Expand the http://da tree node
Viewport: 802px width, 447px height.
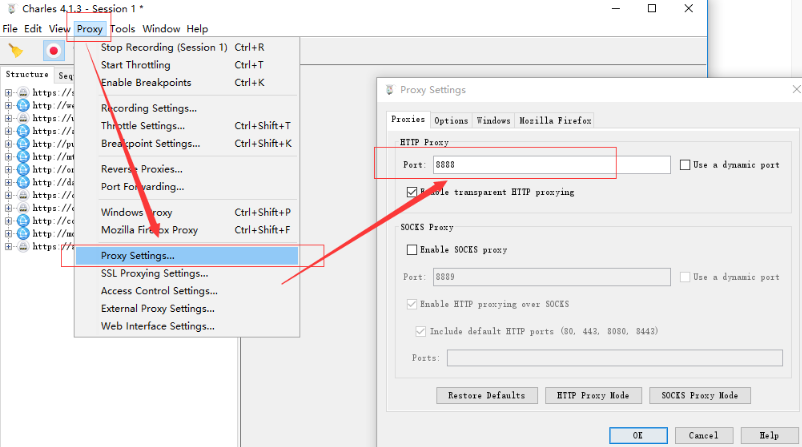click(x=8, y=182)
